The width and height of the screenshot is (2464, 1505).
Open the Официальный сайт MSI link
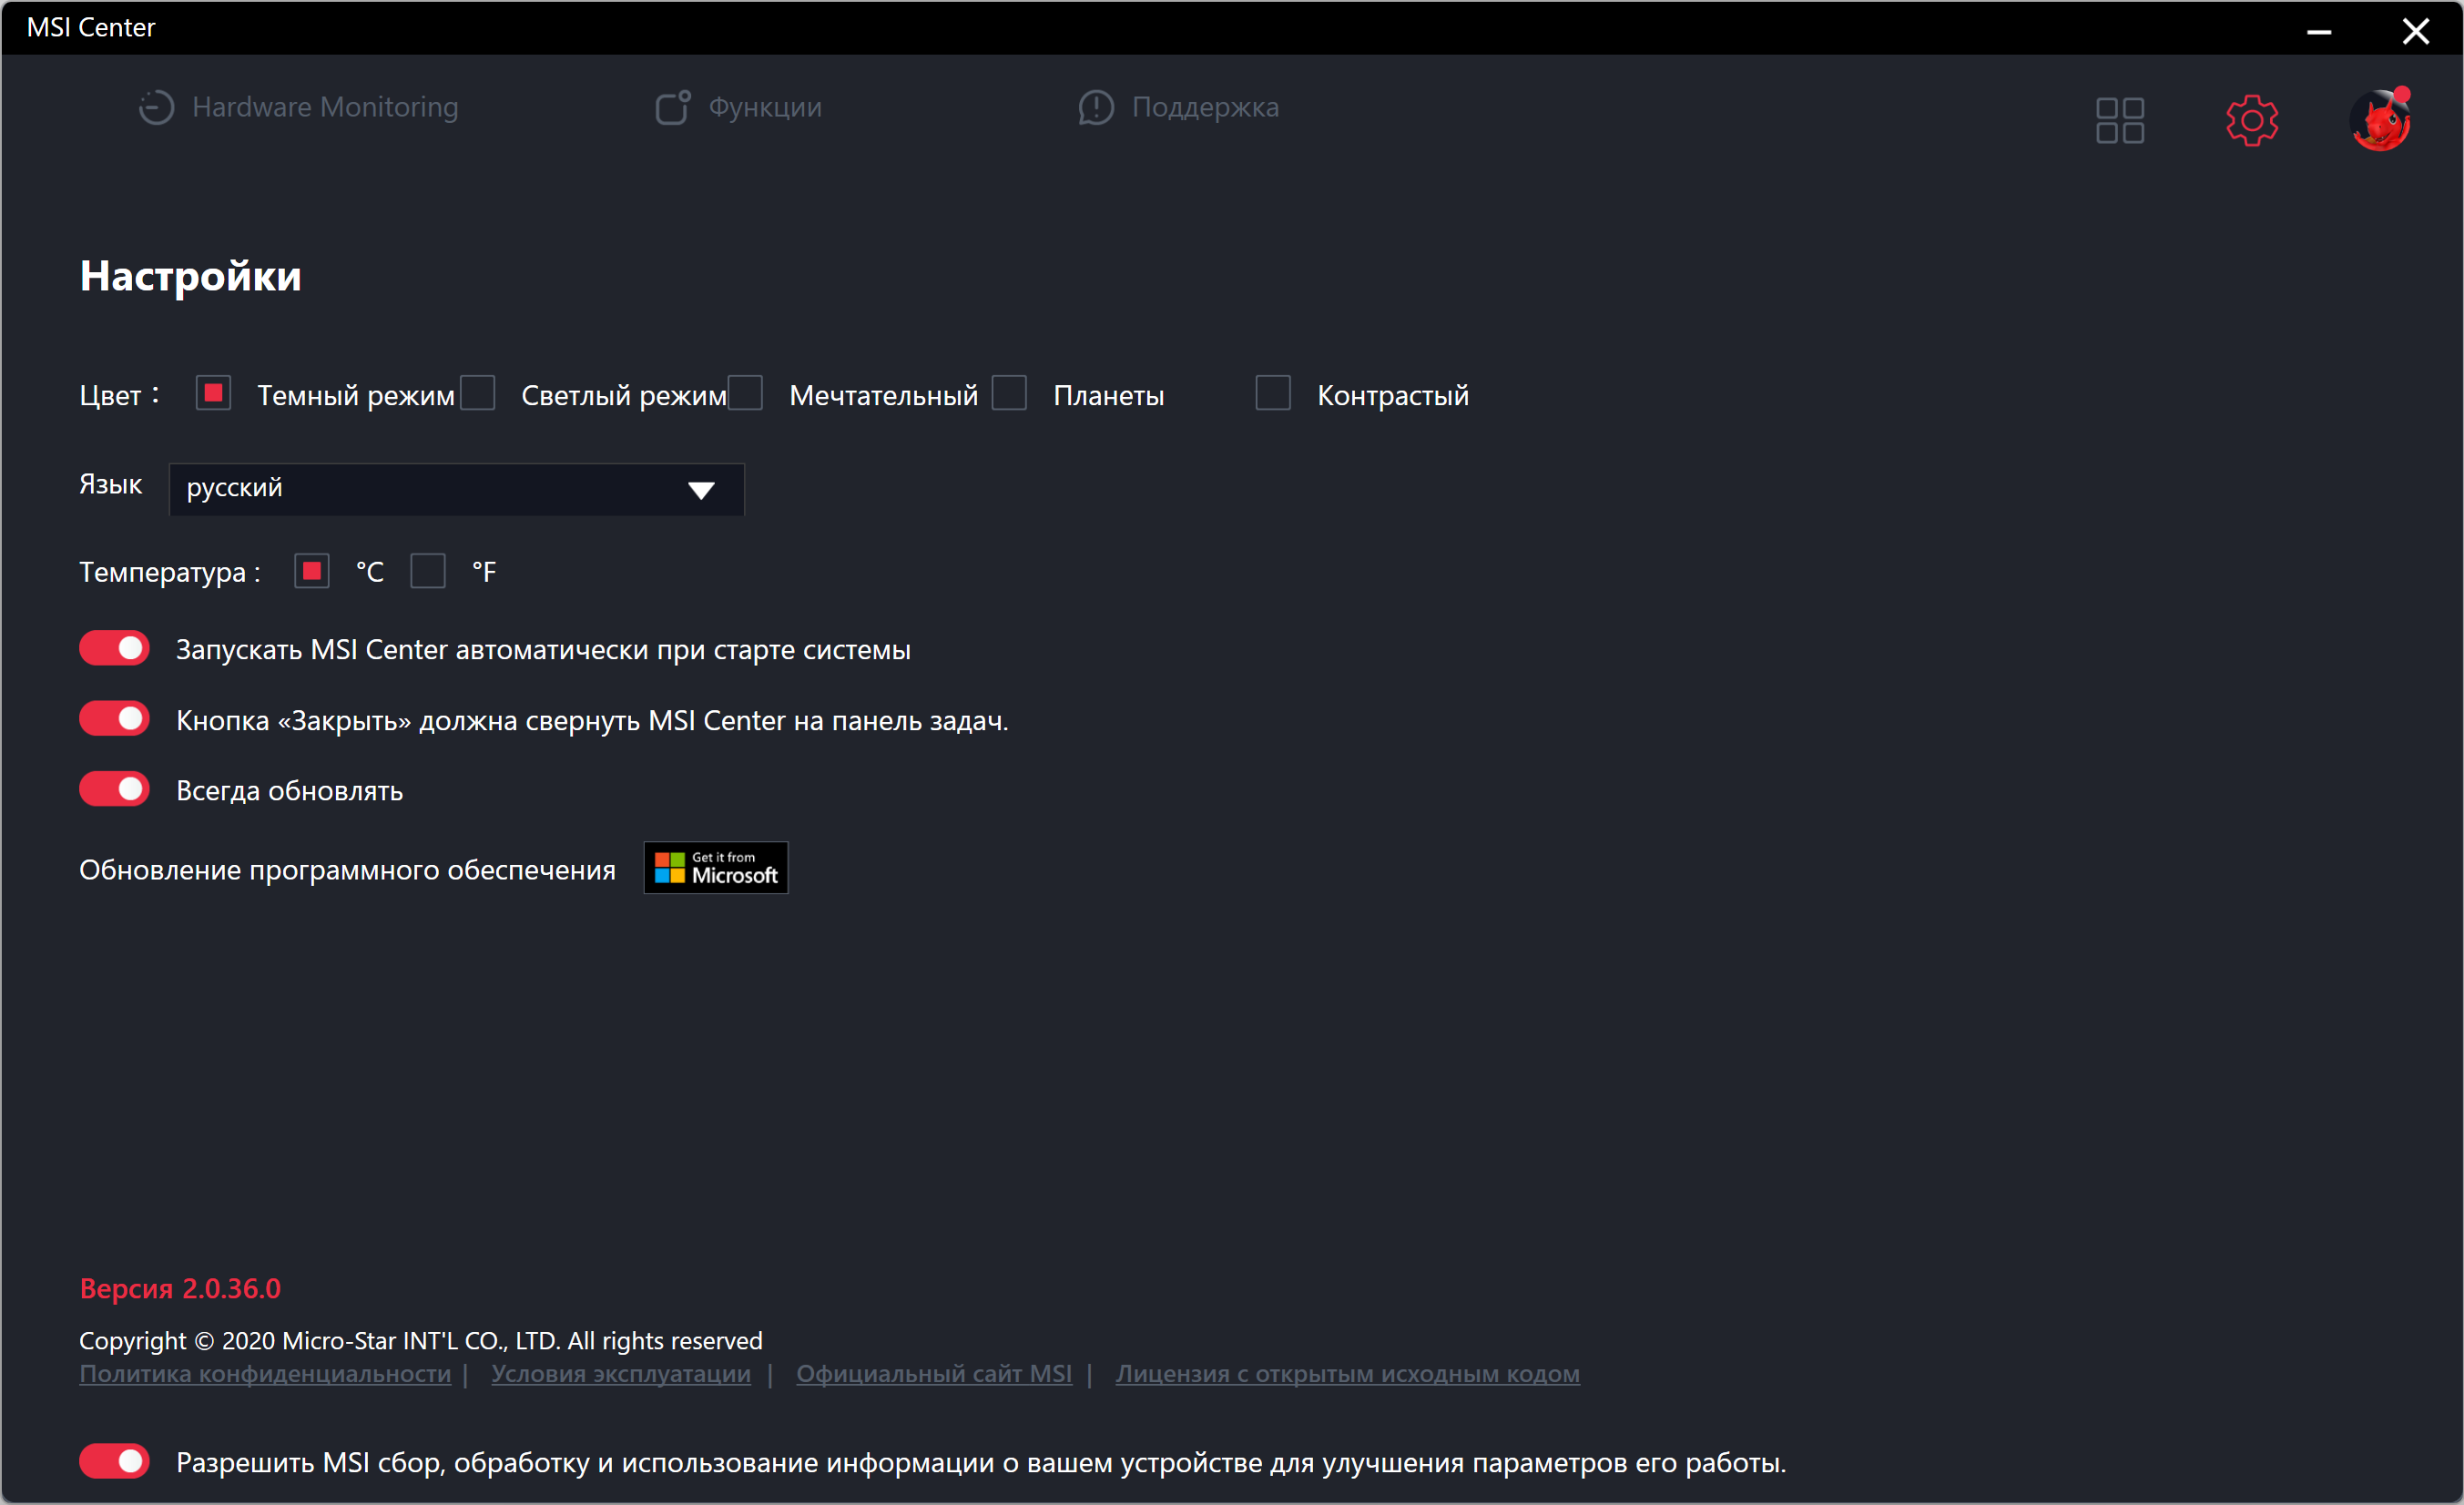(934, 1374)
